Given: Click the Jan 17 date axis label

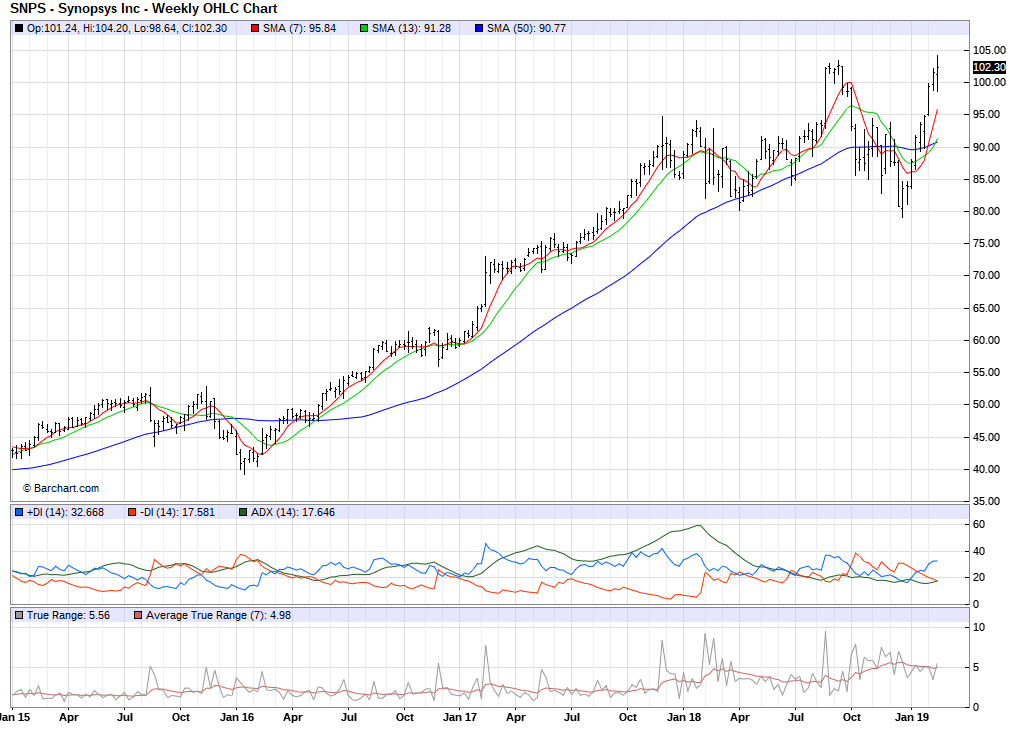Looking at the screenshot, I should (460, 717).
